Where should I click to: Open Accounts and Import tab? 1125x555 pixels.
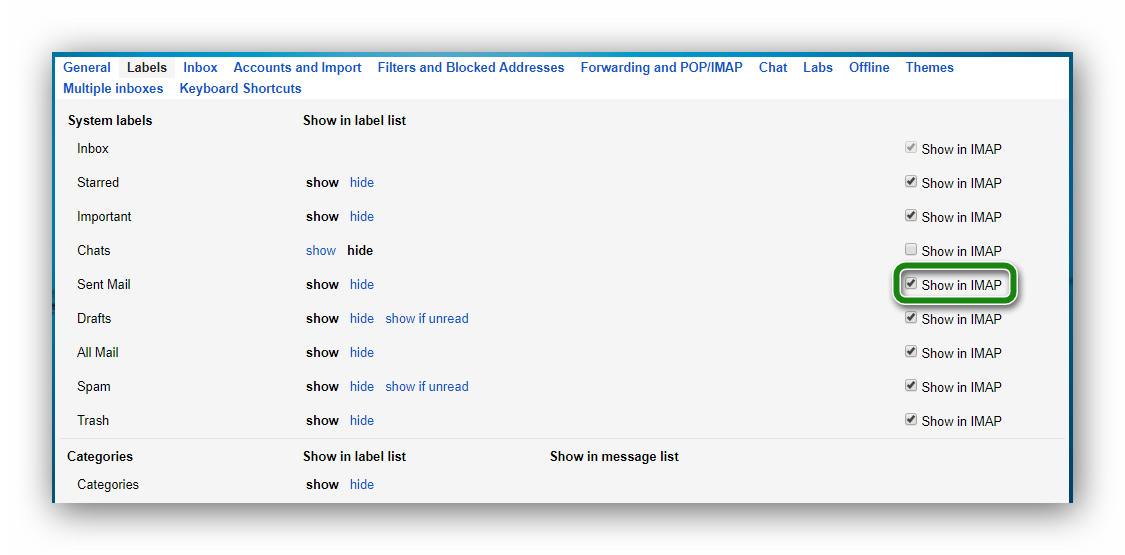pos(297,68)
